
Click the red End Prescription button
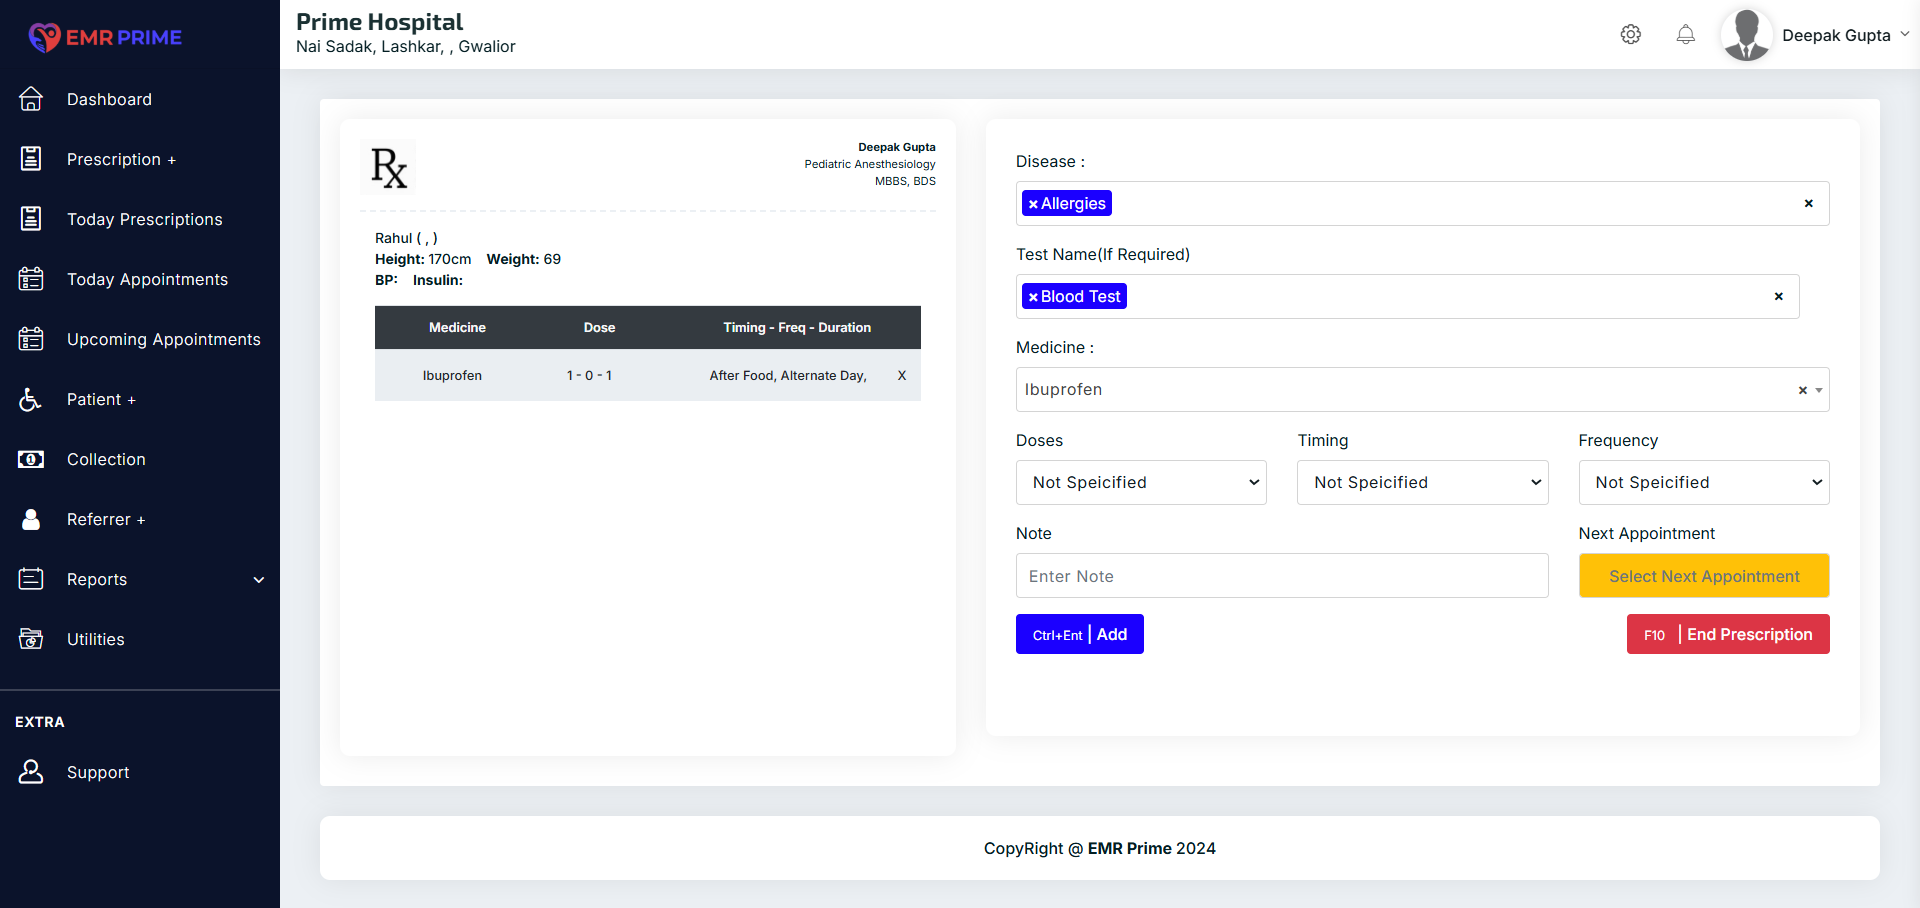(1727, 634)
